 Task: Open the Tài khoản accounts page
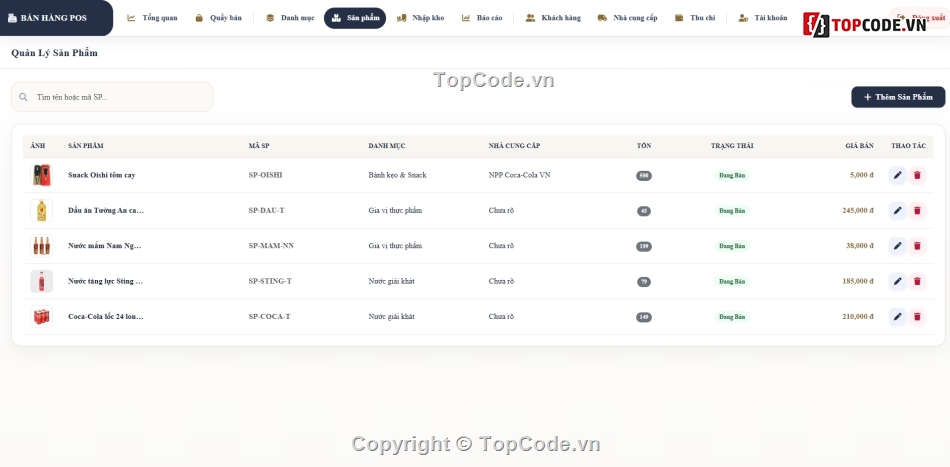click(x=763, y=18)
